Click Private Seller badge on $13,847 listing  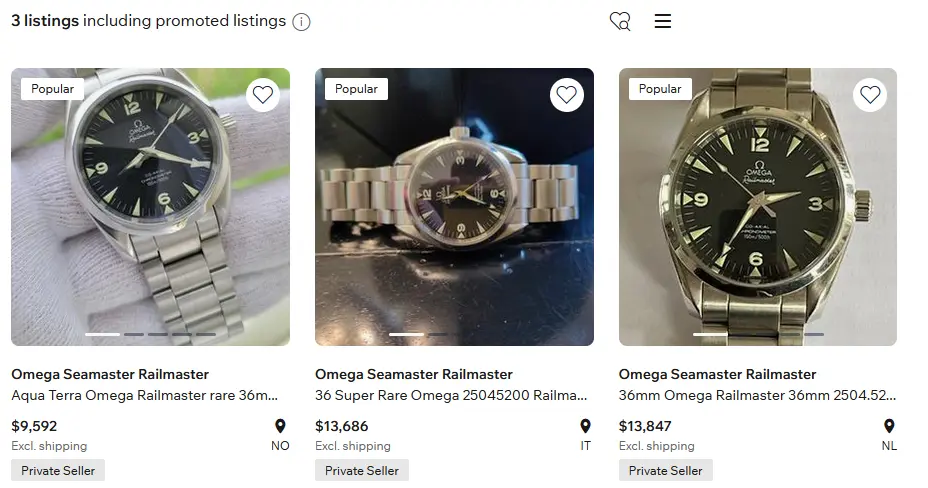[665, 470]
